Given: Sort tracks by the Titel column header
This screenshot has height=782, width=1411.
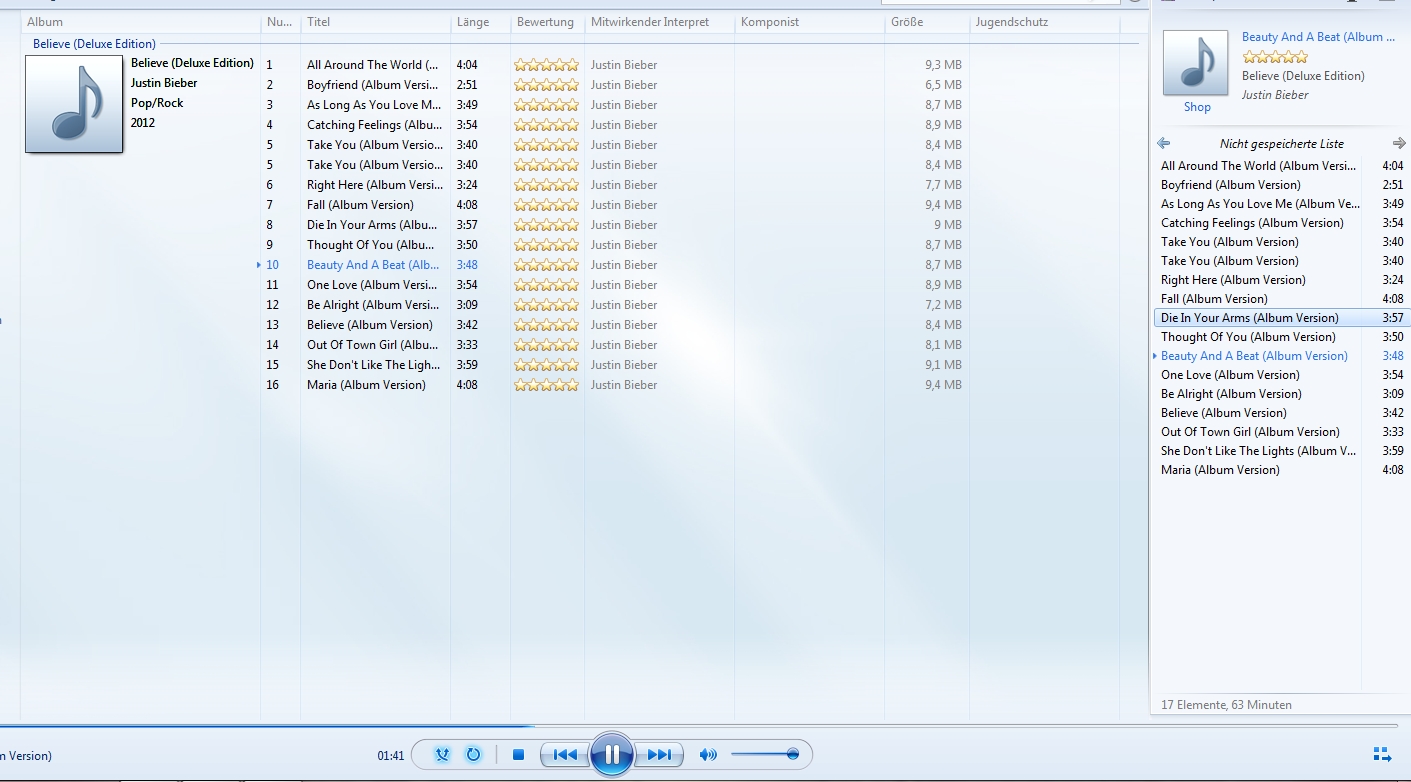Looking at the screenshot, I should (319, 22).
